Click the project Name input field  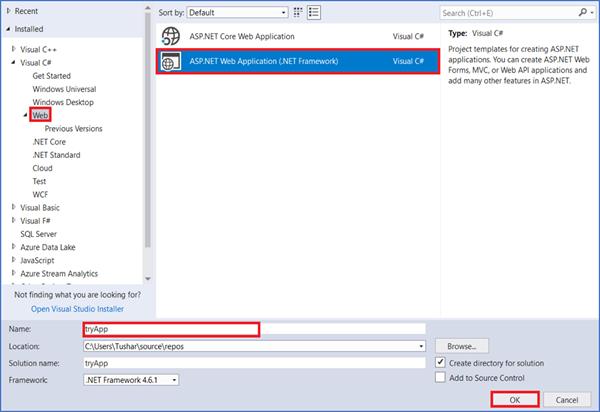(x=254, y=329)
